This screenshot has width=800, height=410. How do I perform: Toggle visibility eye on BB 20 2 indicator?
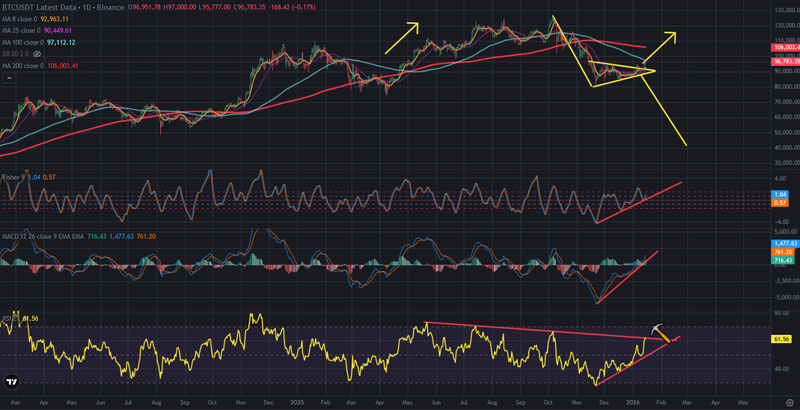click(38, 54)
